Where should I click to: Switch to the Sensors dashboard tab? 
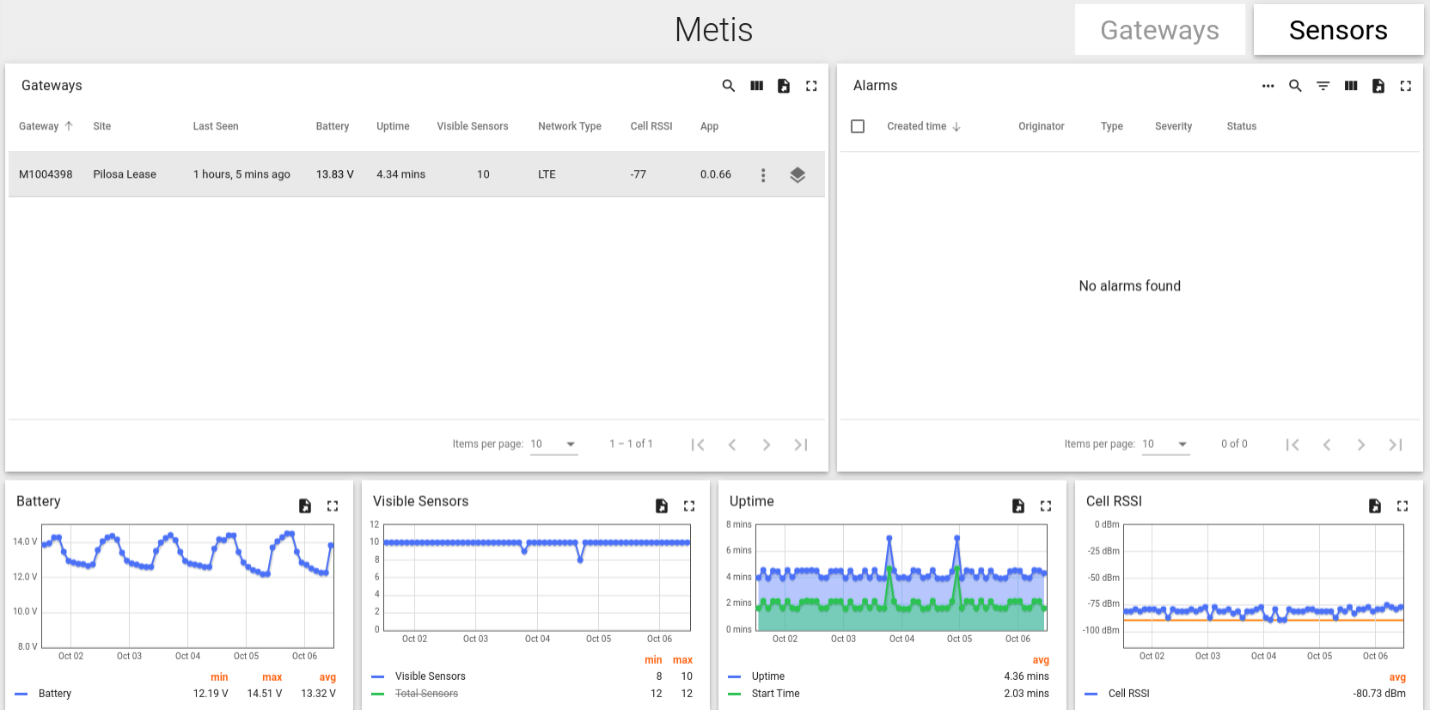click(1338, 30)
